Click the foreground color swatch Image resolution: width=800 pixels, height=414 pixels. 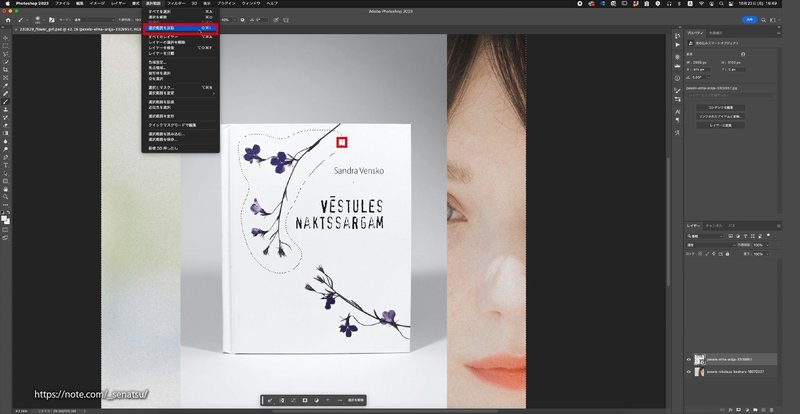point(5,218)
